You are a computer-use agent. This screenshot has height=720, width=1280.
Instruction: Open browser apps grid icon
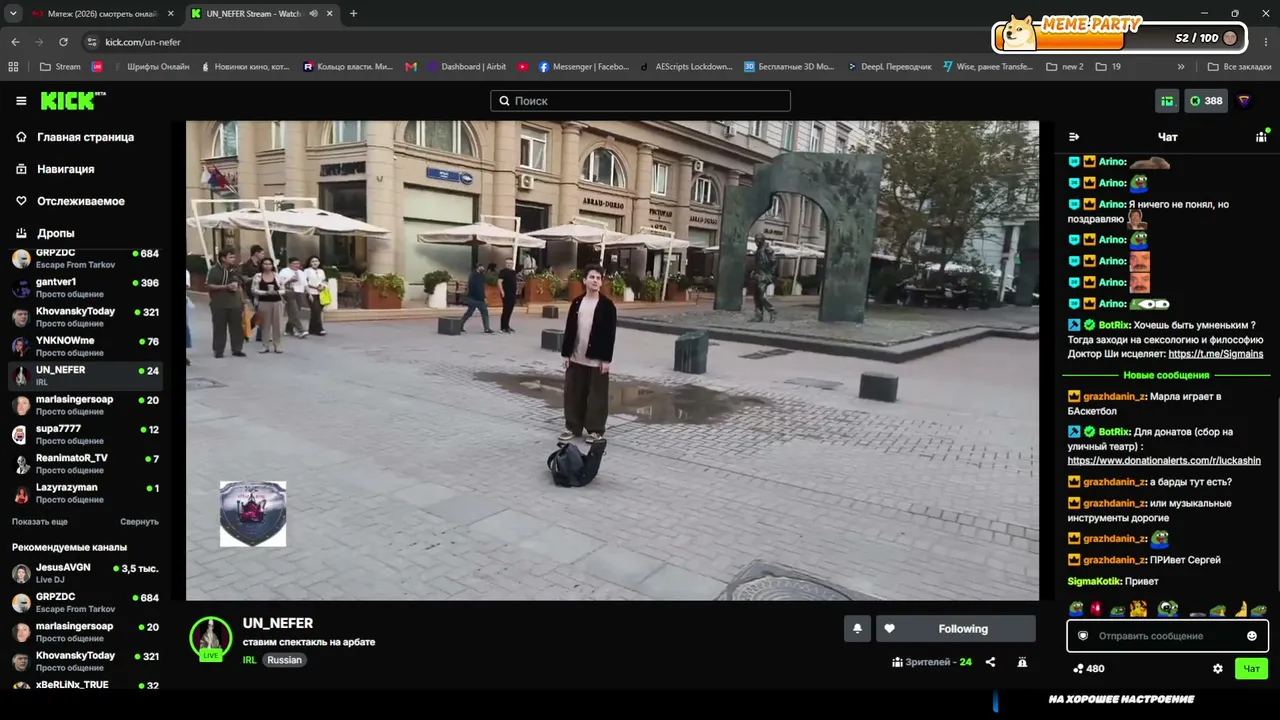point(13,67)
